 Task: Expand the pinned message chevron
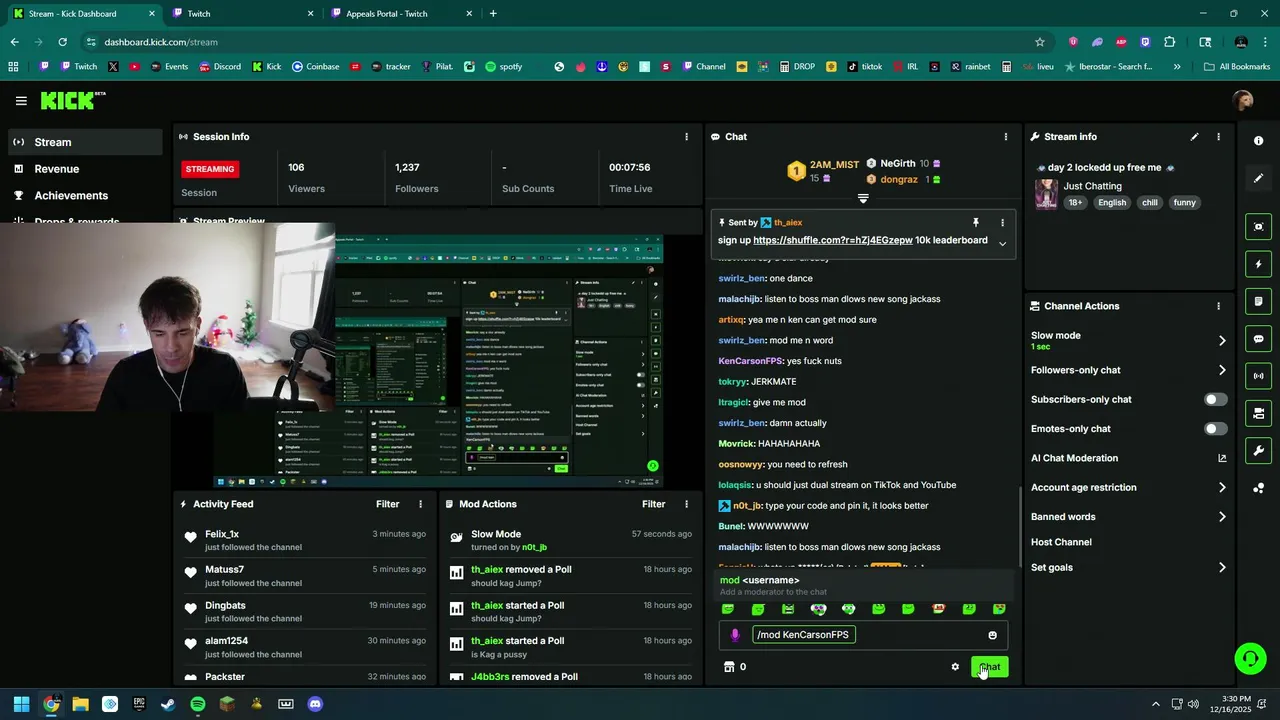coord(1002,243)
